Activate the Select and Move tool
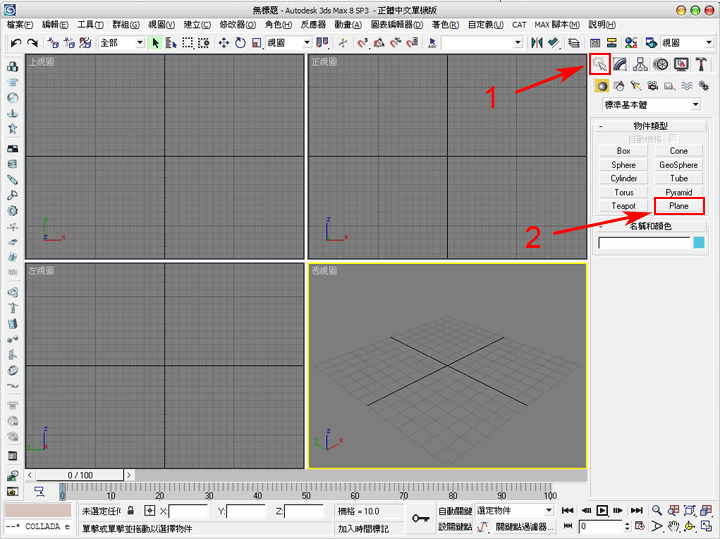The height and width of the screenshot is (539, 720). [x=224, y=43]
